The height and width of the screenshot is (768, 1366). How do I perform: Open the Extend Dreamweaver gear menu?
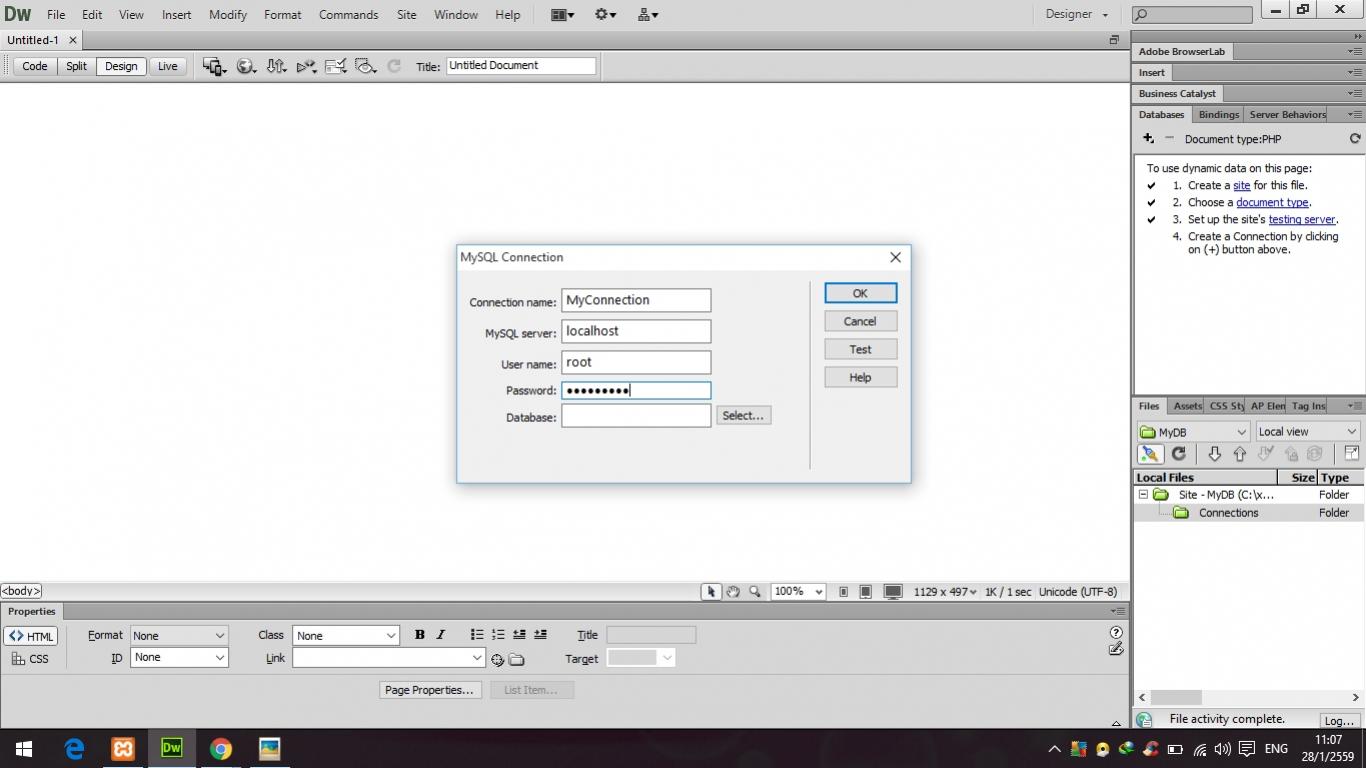(x=605, y=15)
